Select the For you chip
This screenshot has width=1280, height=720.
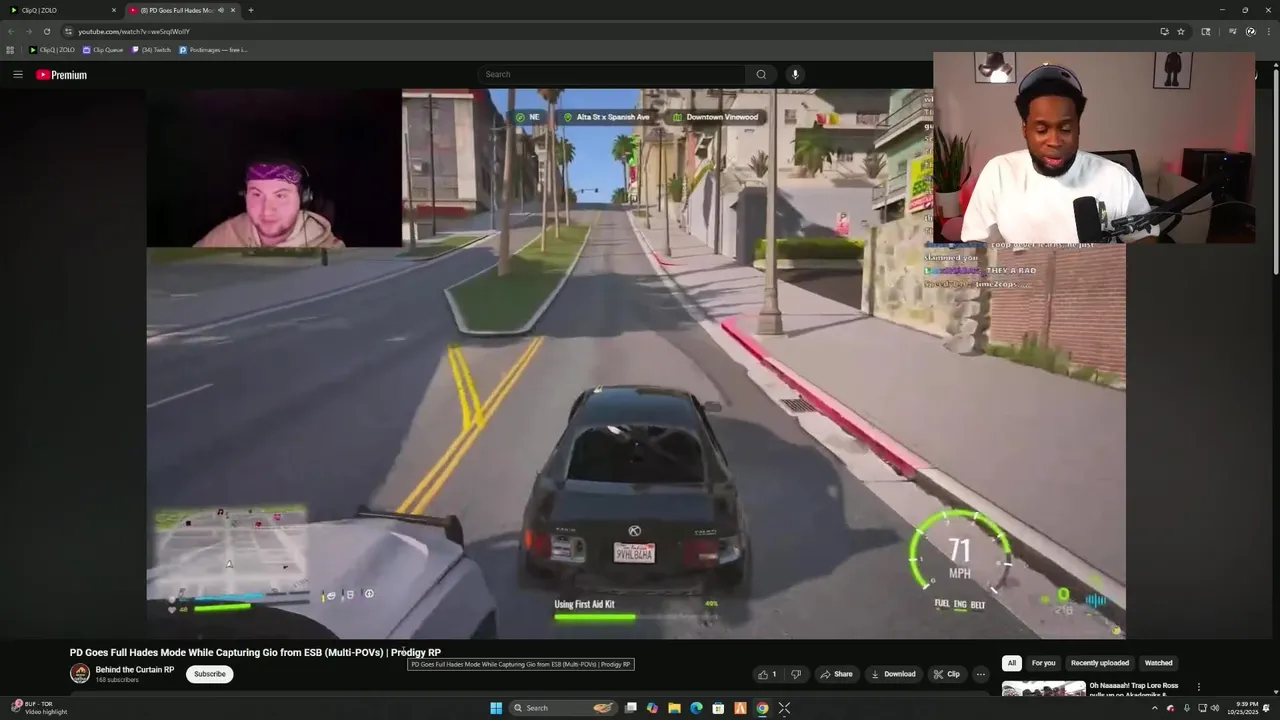tap(1043, 663)
